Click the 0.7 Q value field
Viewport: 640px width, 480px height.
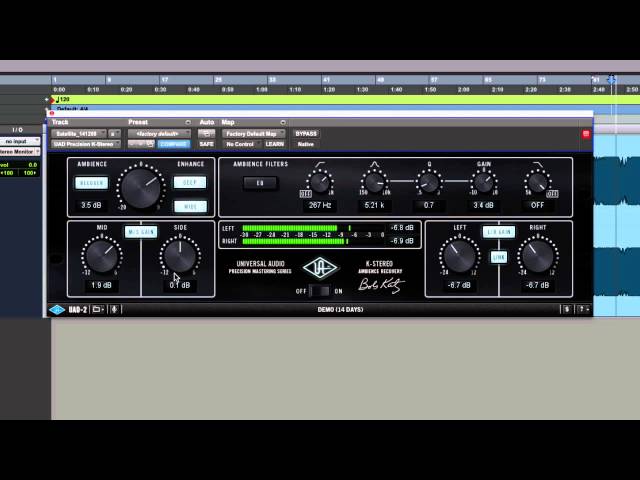coord(429,205)
